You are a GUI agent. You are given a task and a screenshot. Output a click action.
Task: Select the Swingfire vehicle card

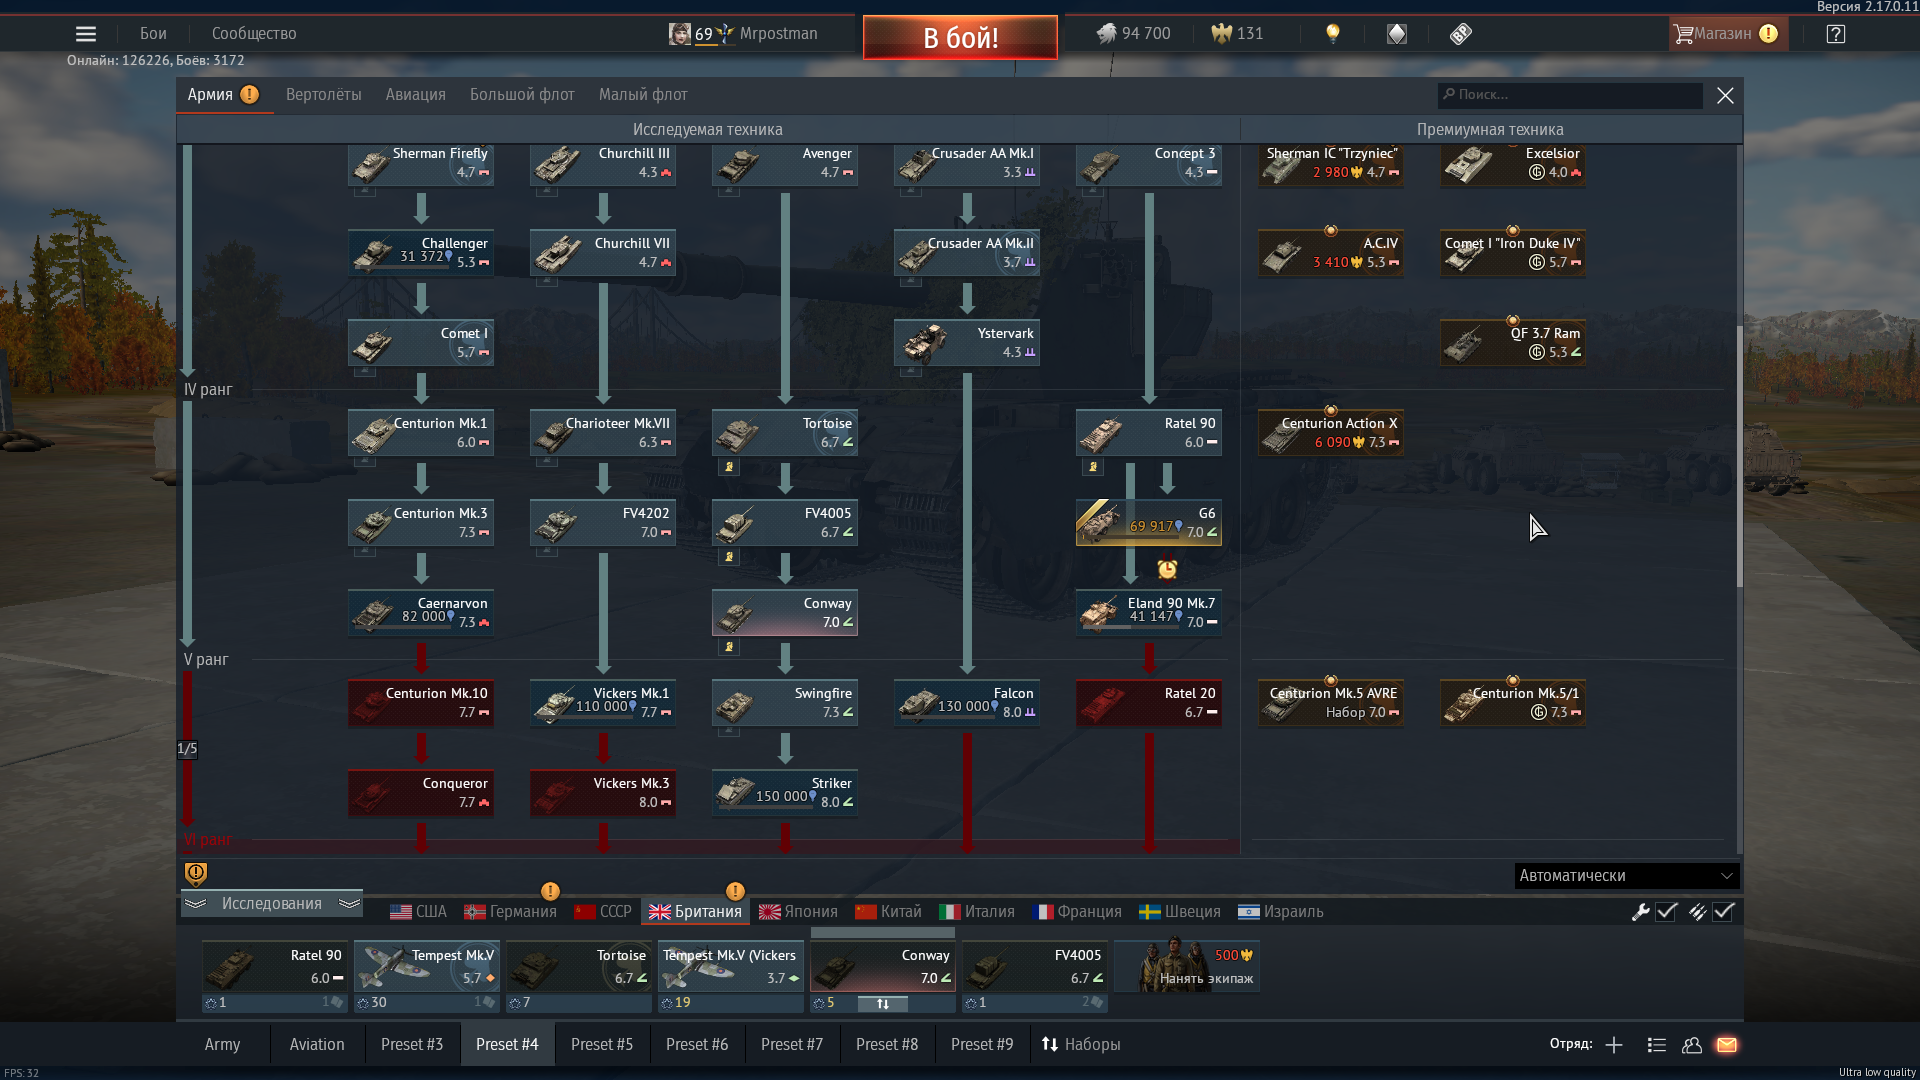tap(785, 703)
